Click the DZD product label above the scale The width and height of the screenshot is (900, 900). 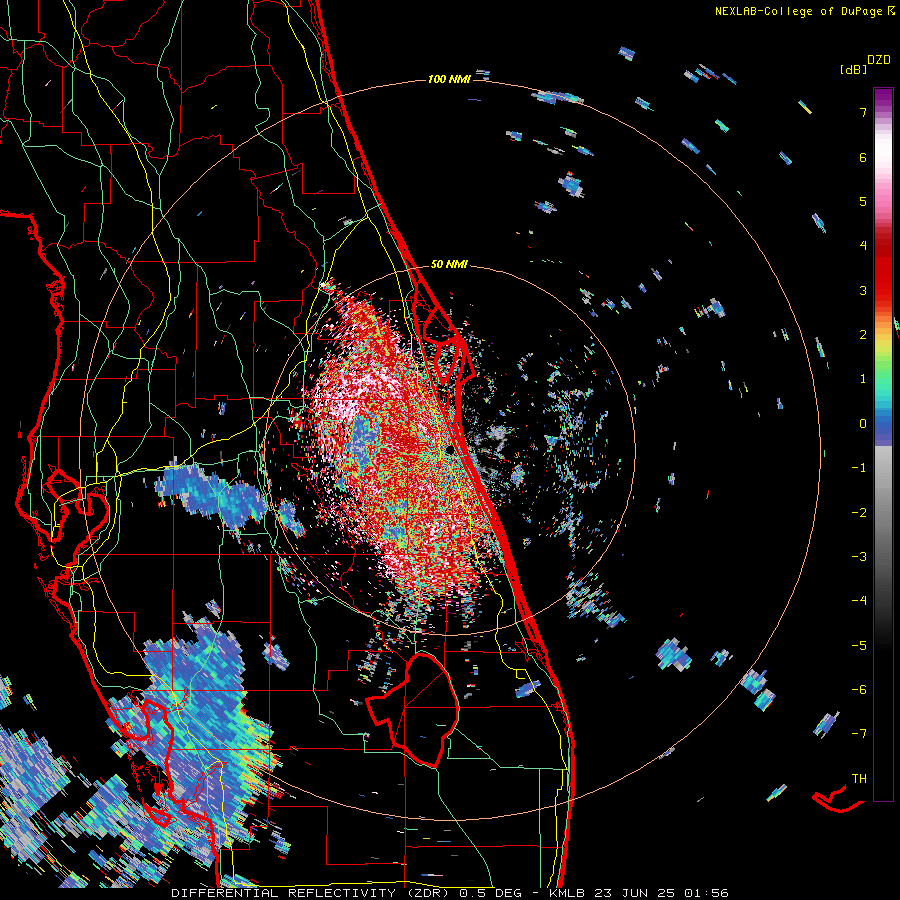coord(879,60)
